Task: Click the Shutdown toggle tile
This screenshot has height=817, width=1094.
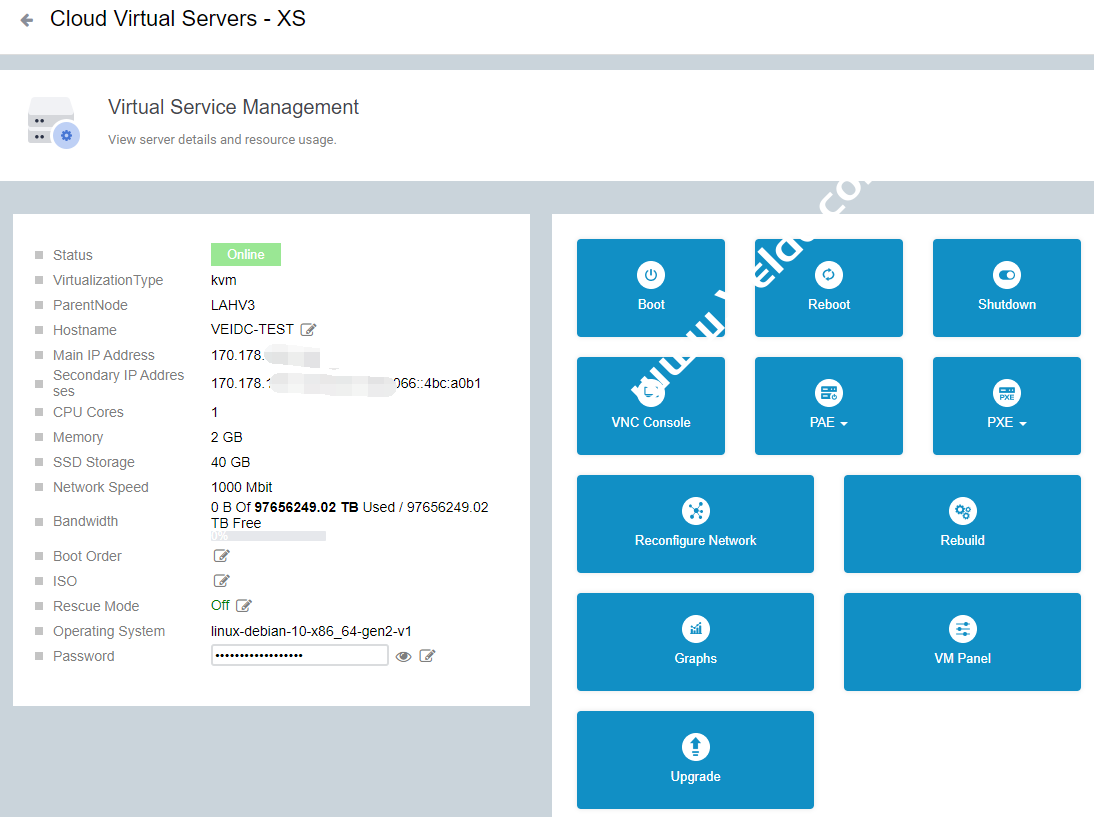Action: 1006,288
